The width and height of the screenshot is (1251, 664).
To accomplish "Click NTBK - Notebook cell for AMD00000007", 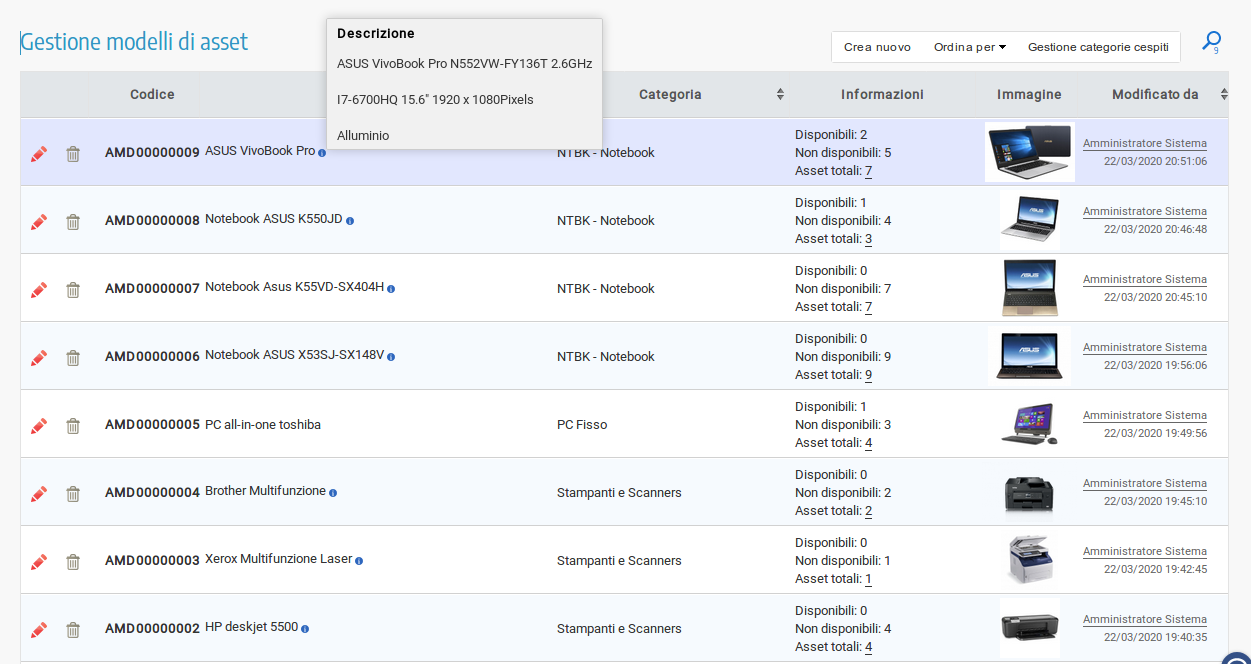I will pyautogui.click(x=606, y=289).
